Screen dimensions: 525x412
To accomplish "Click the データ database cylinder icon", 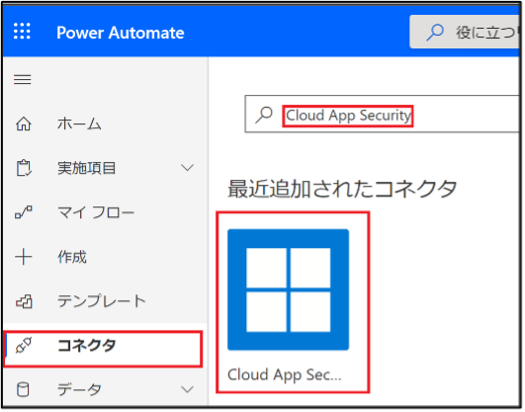I will (23, 390).
